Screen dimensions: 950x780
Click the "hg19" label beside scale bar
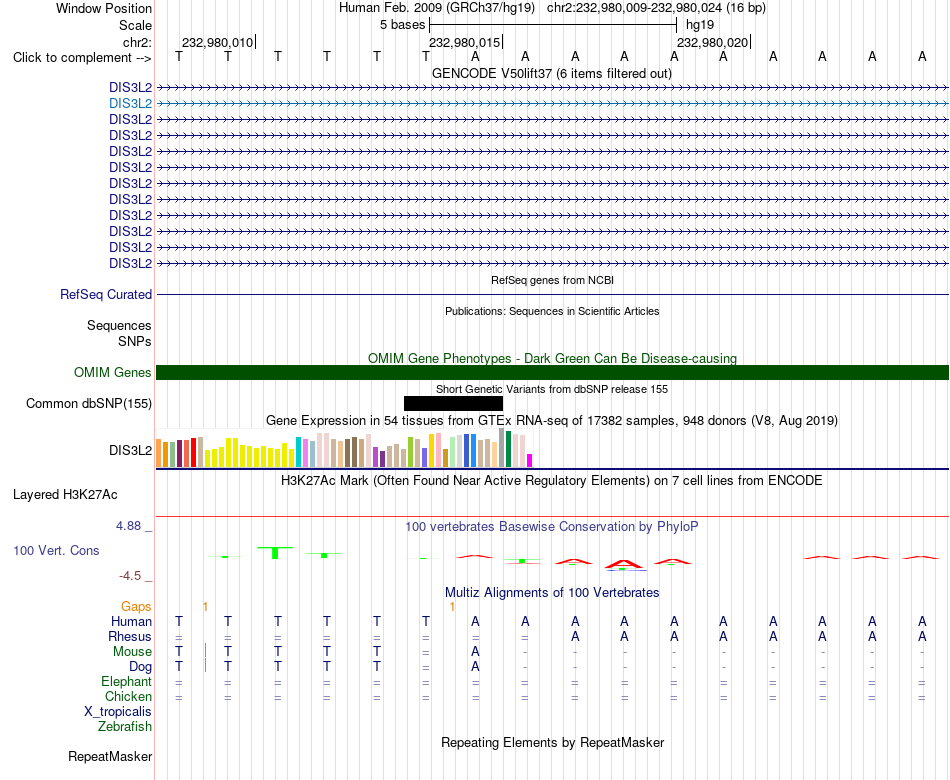(x=700, y=25)
